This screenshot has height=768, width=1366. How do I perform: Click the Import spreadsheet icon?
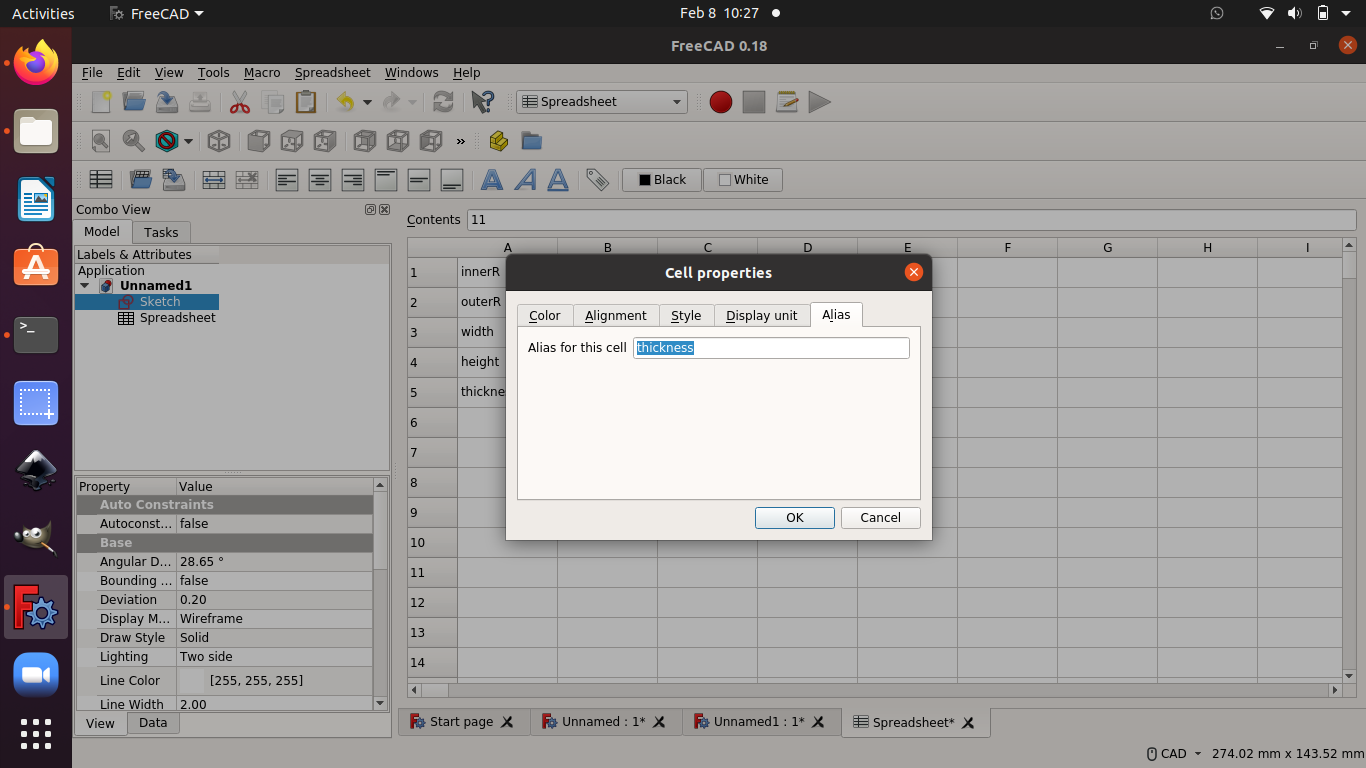click(x=141, y=180)
